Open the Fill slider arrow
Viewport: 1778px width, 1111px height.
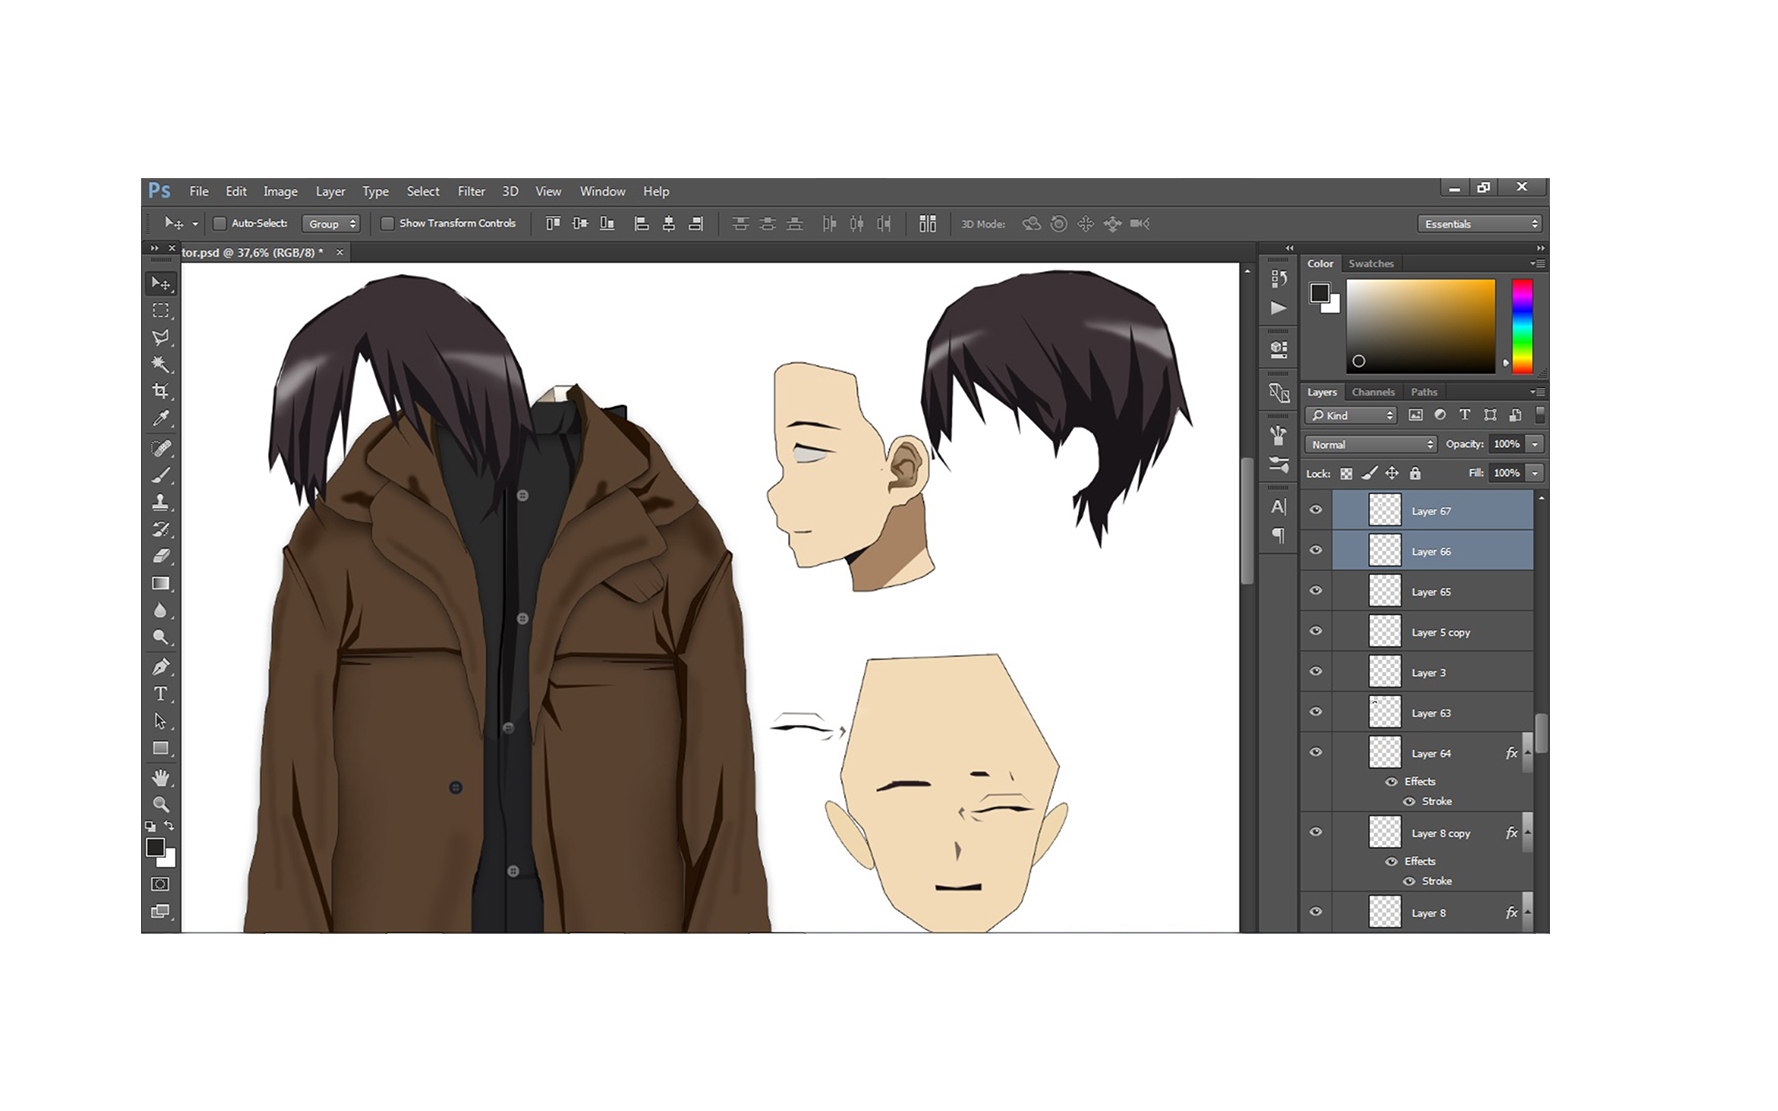1535,473
